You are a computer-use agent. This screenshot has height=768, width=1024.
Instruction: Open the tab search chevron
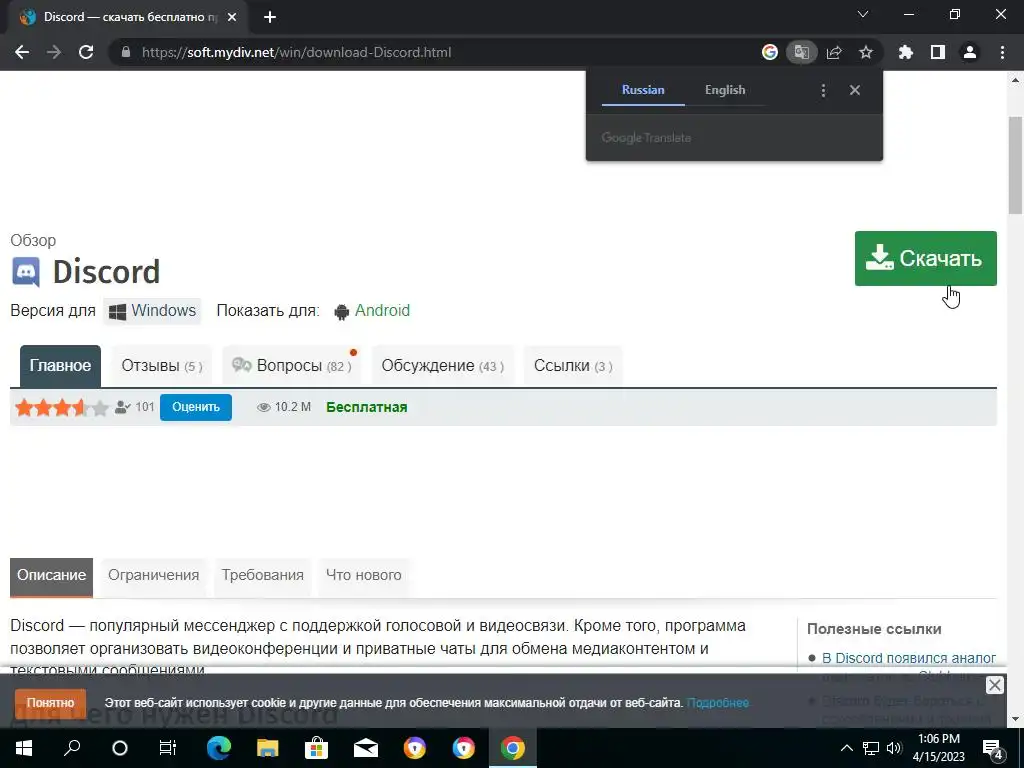click(x=863, y=14)
